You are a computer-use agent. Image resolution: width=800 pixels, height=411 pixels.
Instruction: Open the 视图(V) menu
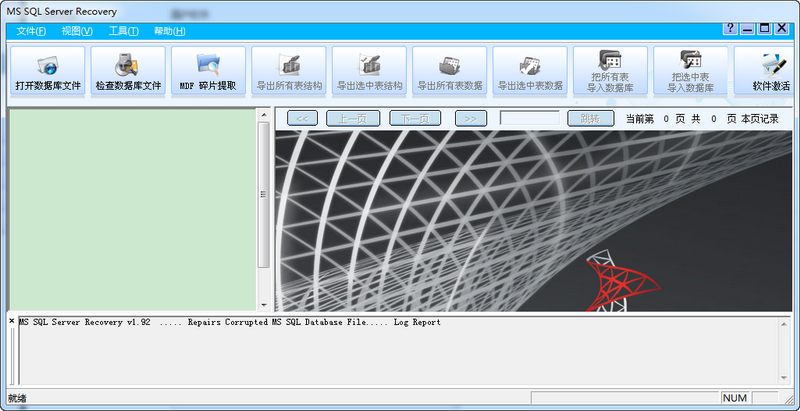tap(77, 31)
